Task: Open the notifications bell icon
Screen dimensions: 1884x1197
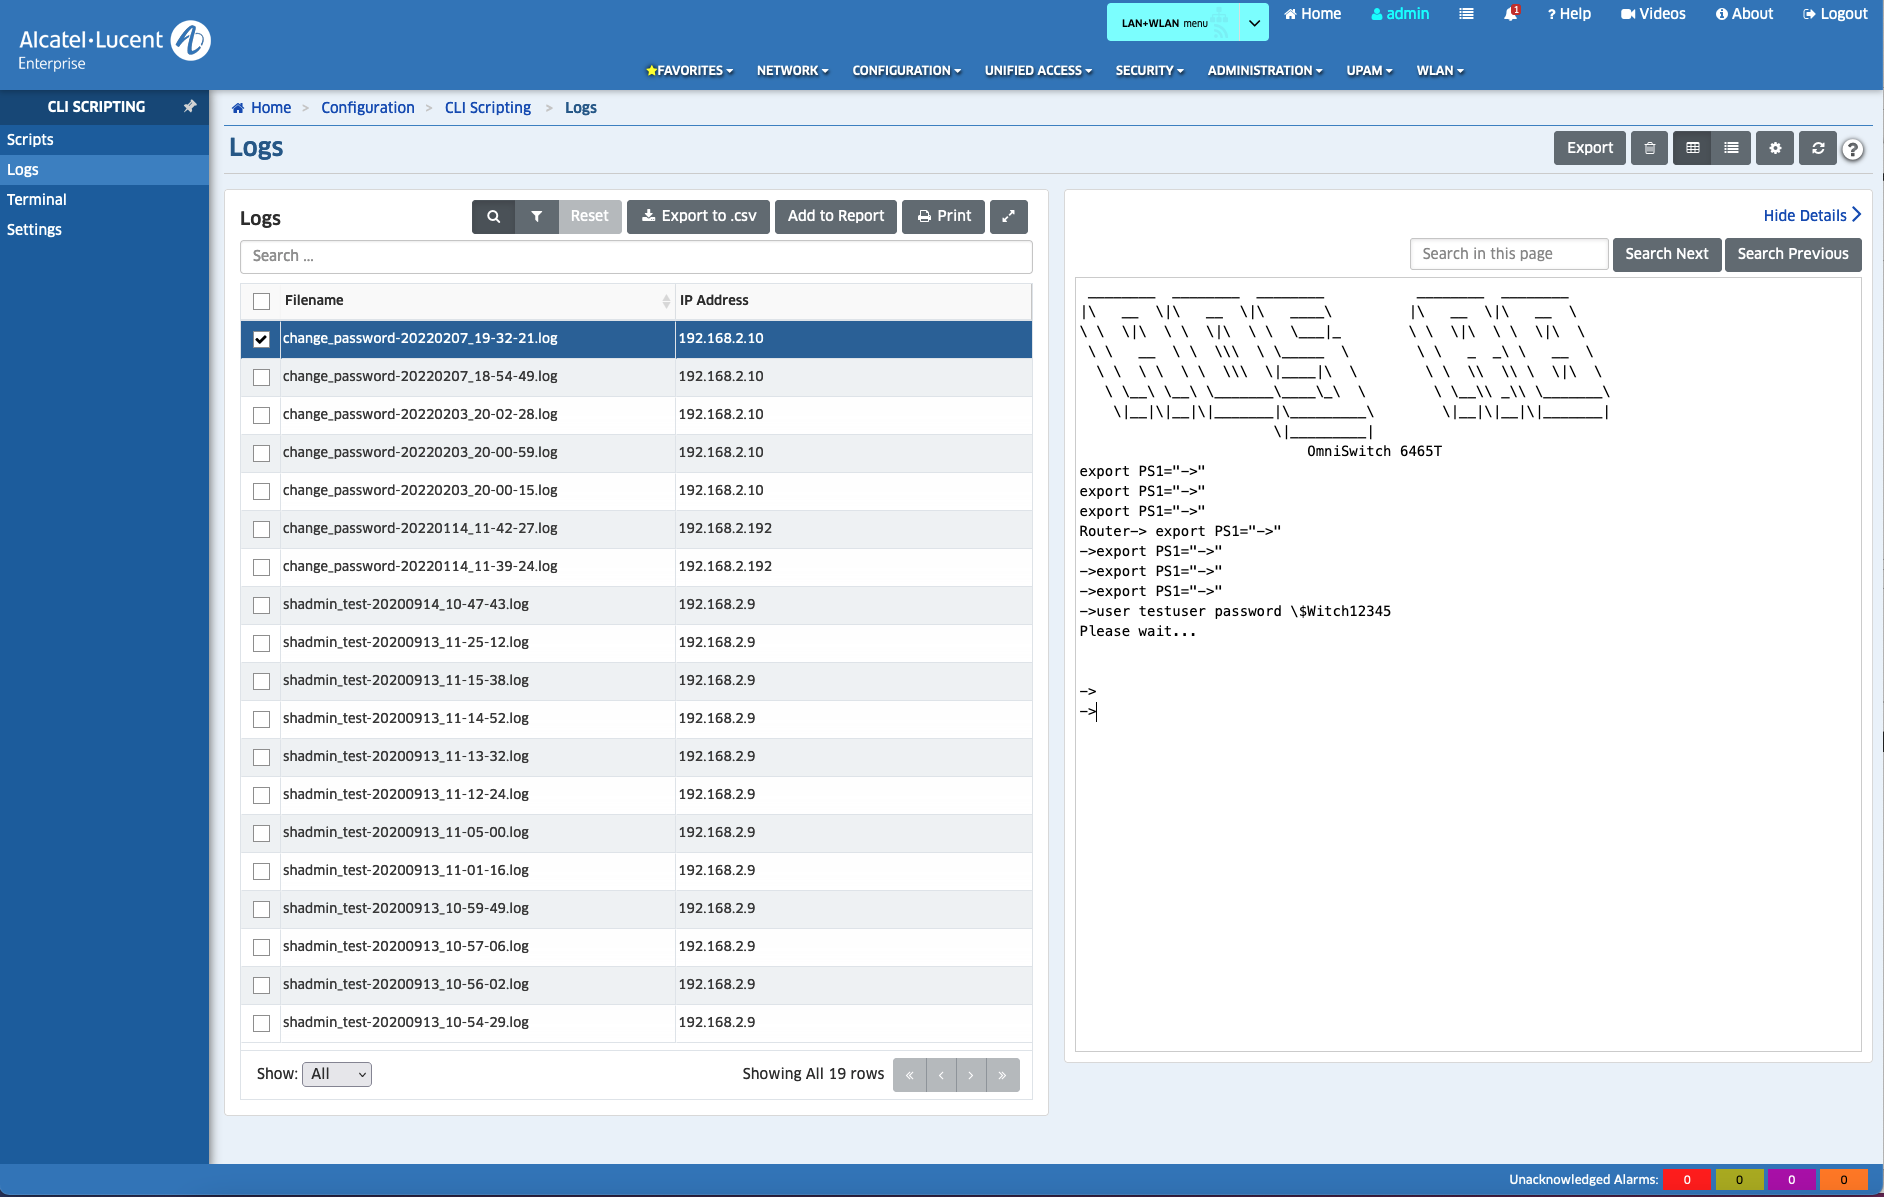Action: [1510, 14]
